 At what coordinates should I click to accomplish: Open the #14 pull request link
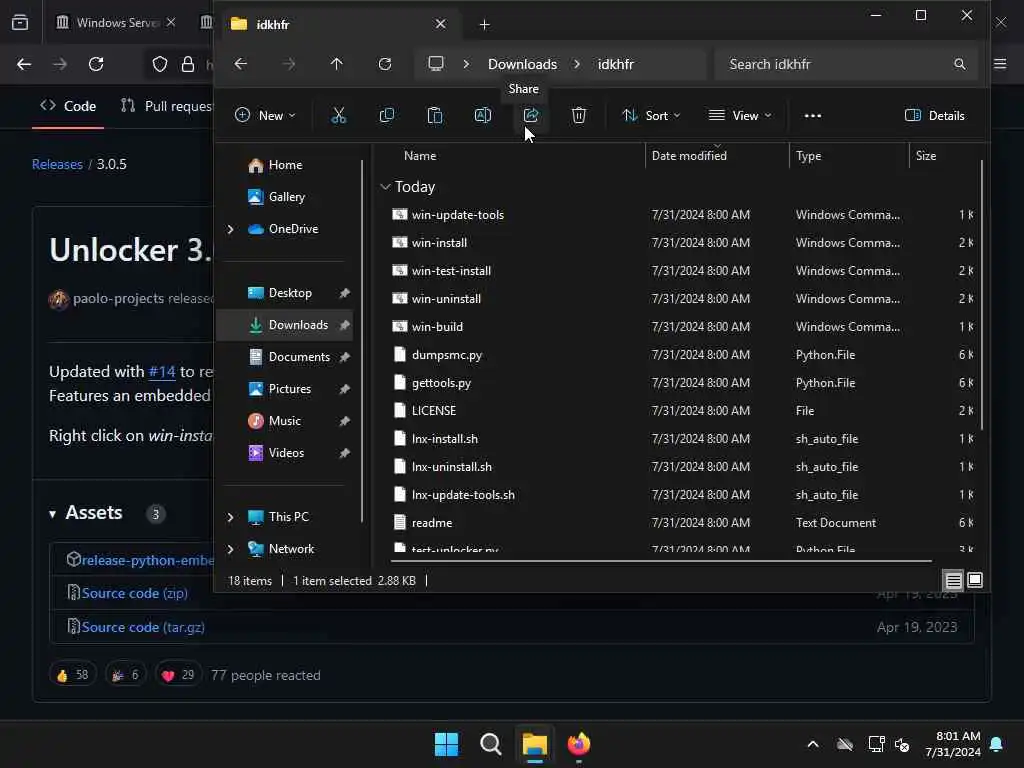click(x=162, y=372)
